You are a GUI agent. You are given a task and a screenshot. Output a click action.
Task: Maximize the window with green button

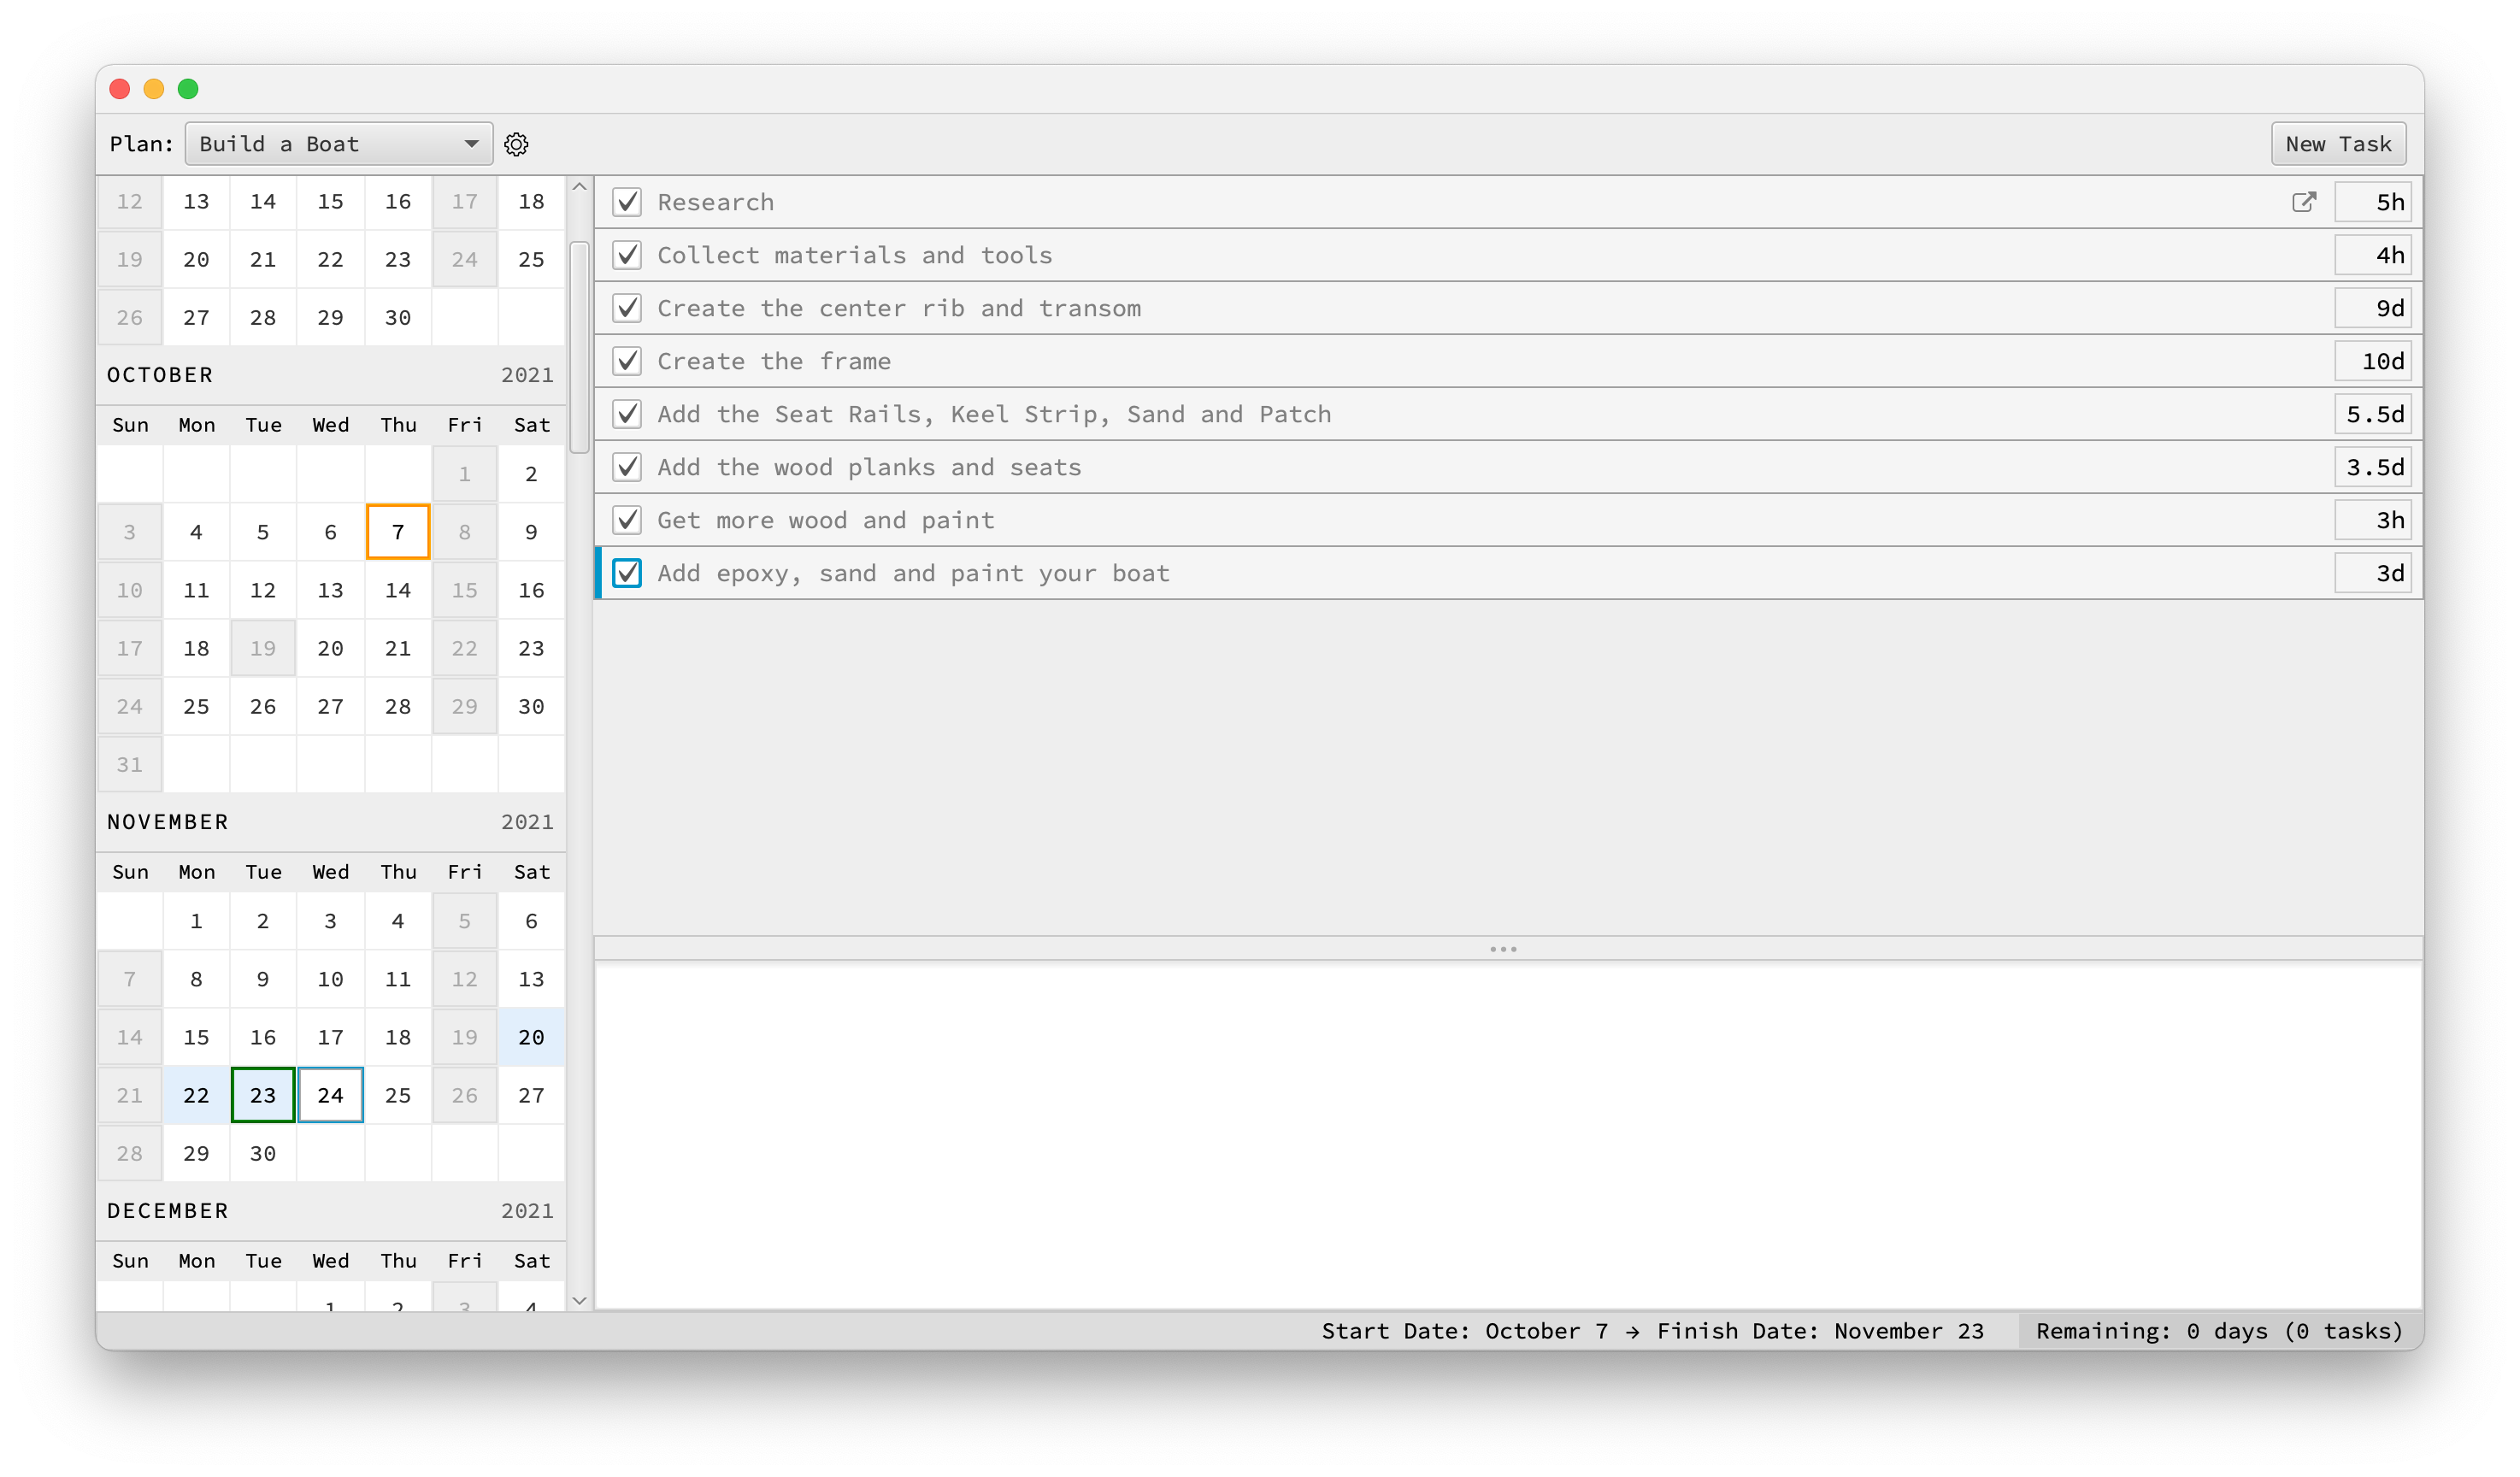pos(188,89)
